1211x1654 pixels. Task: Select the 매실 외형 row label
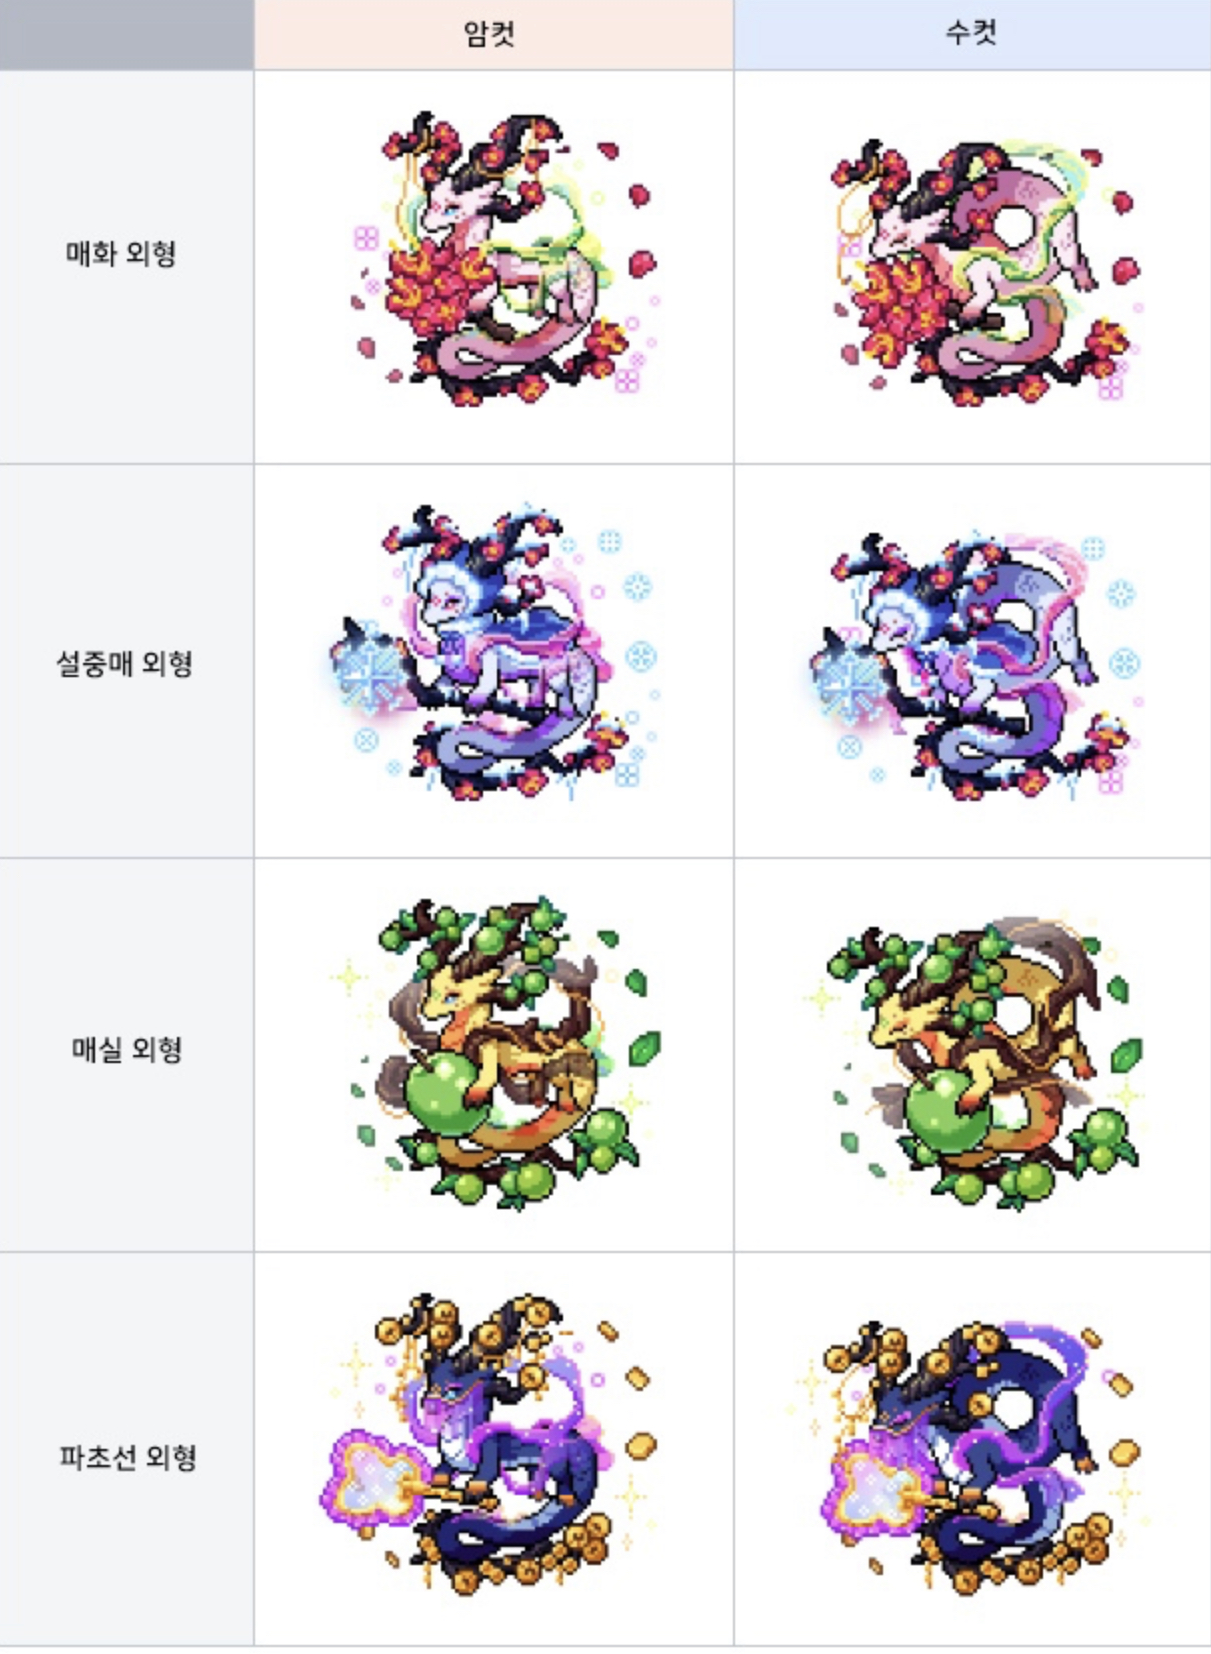click(126, 1049)
